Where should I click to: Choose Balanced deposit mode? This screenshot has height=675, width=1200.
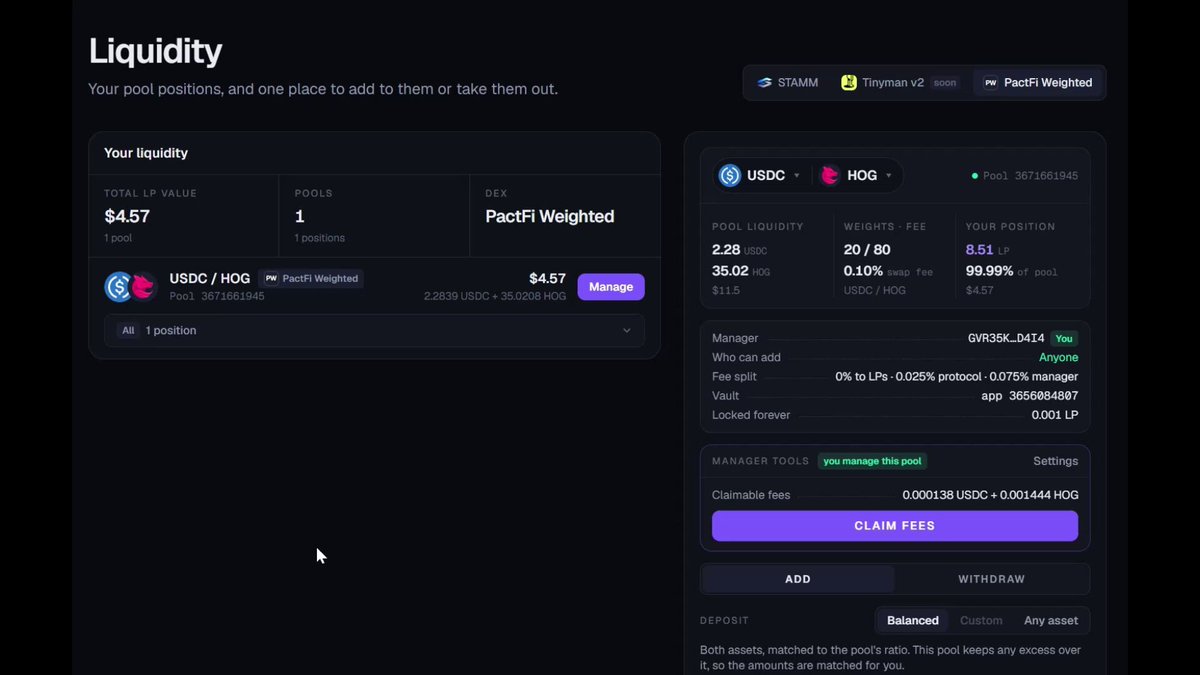[913, 621]
